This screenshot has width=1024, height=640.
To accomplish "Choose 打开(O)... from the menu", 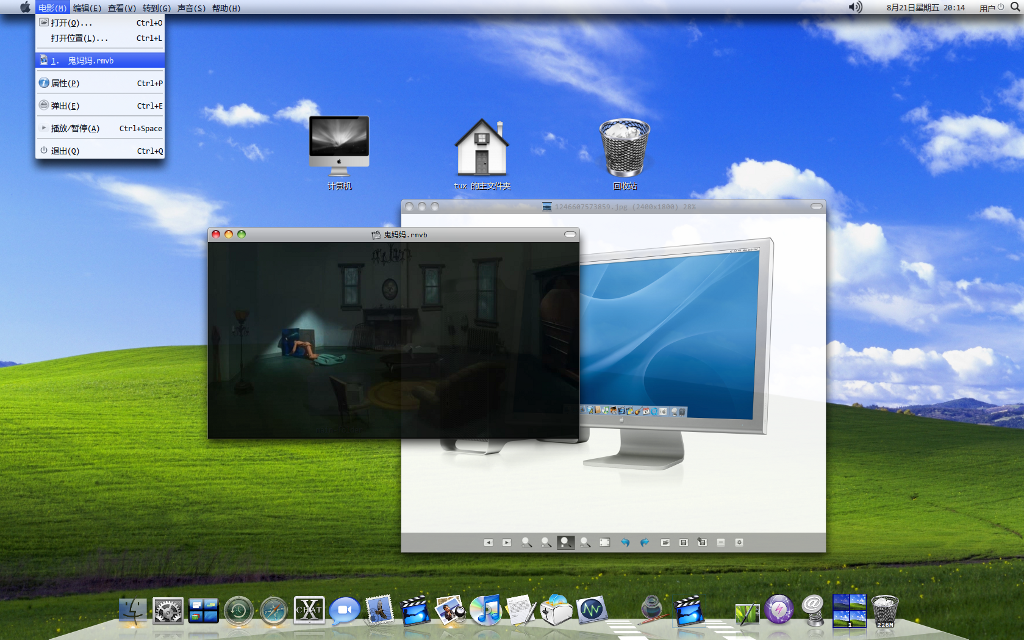I will coord(100,23).
